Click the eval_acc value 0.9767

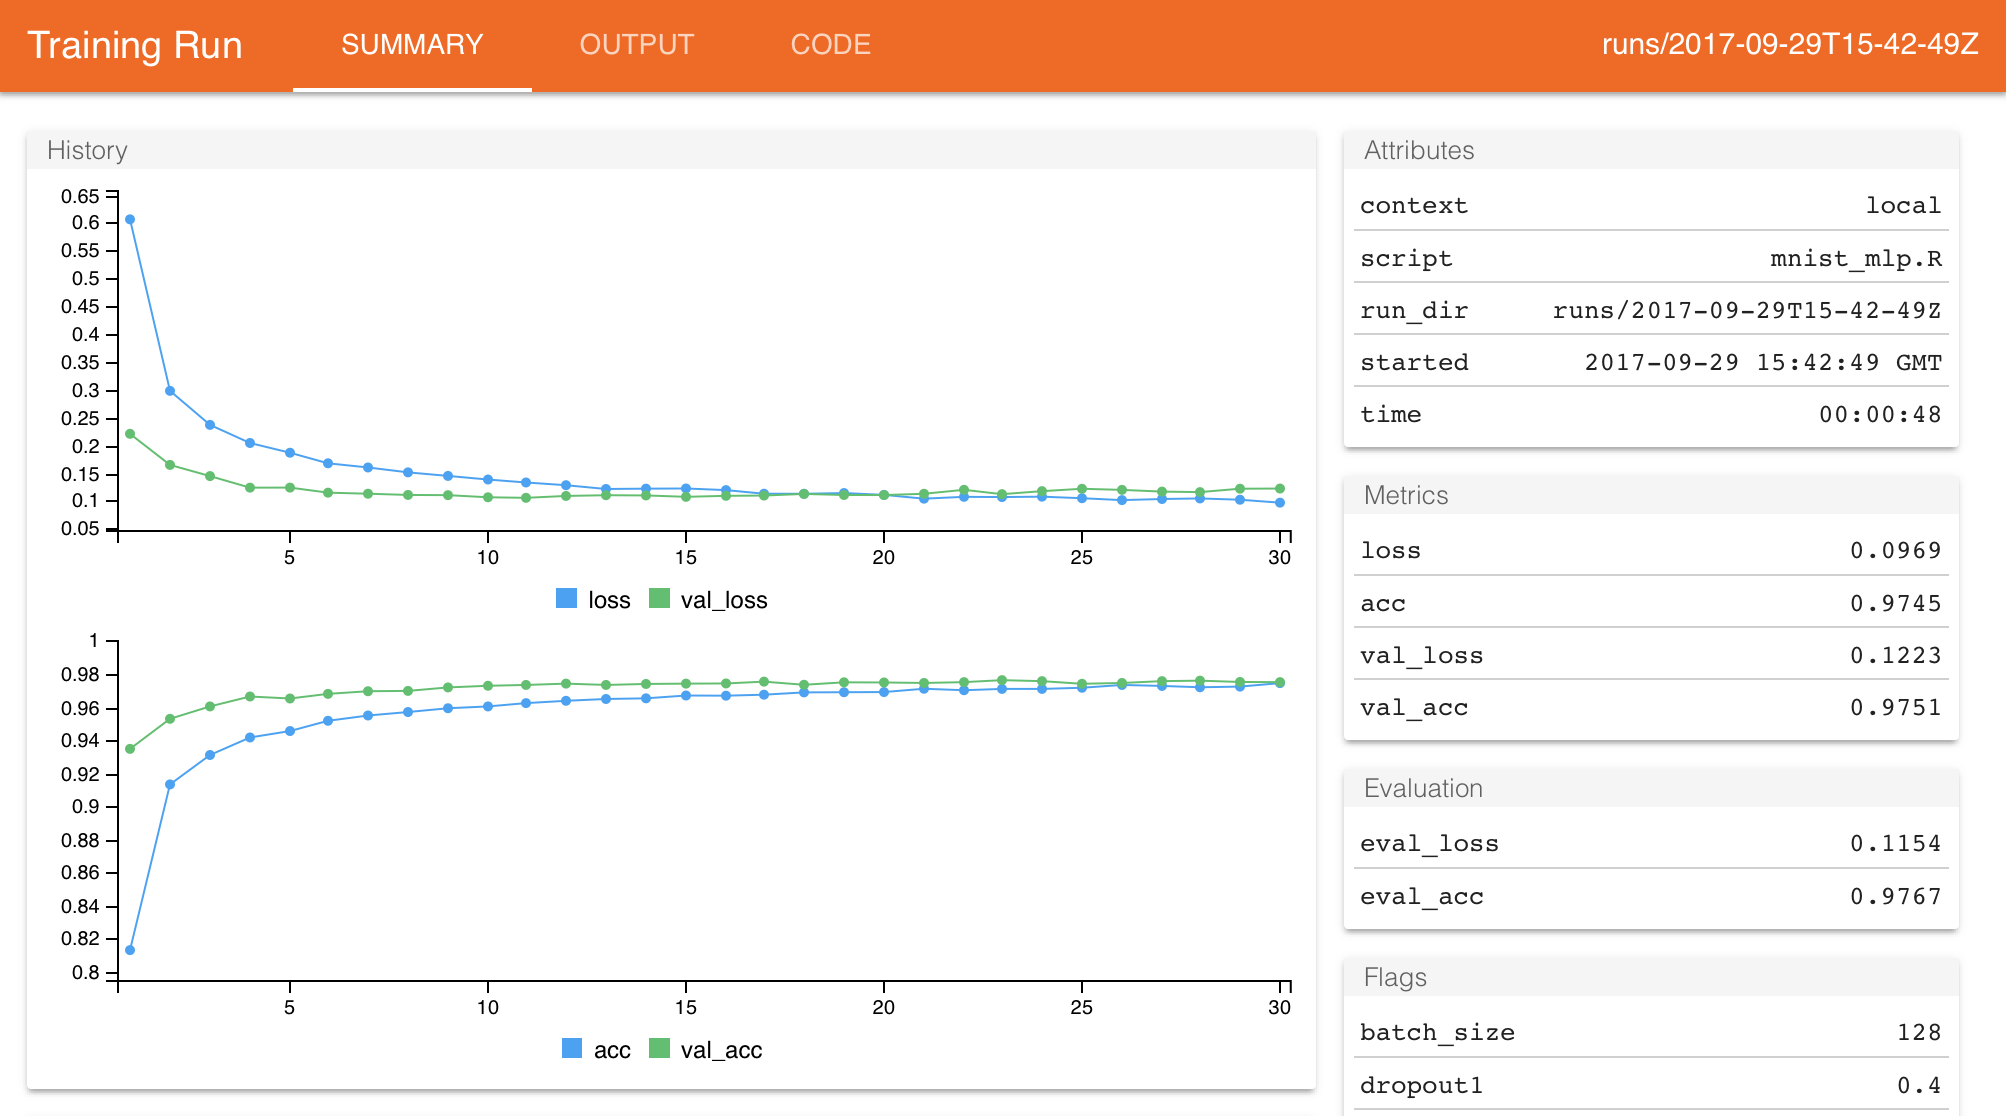point(1895,897)
